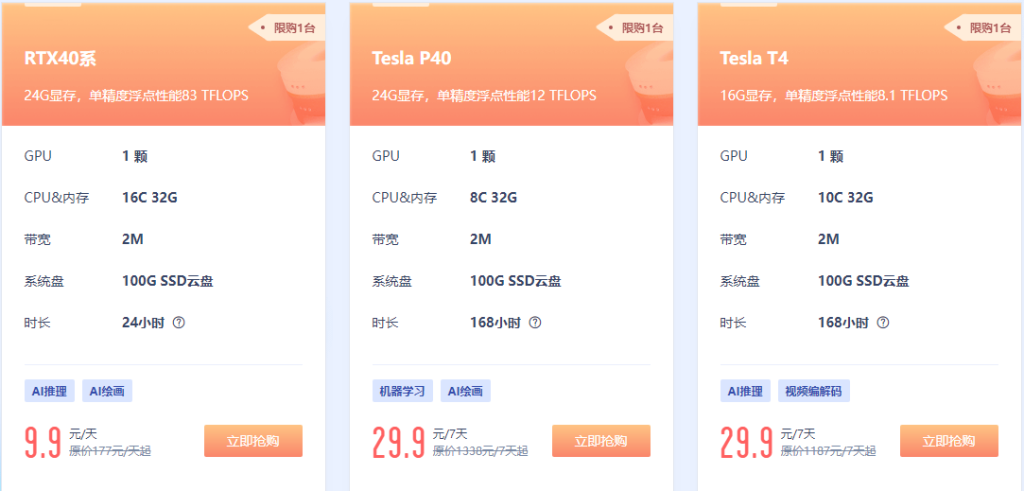
Task: Click the help icon beside 24小时 duration
Action: 179,323
